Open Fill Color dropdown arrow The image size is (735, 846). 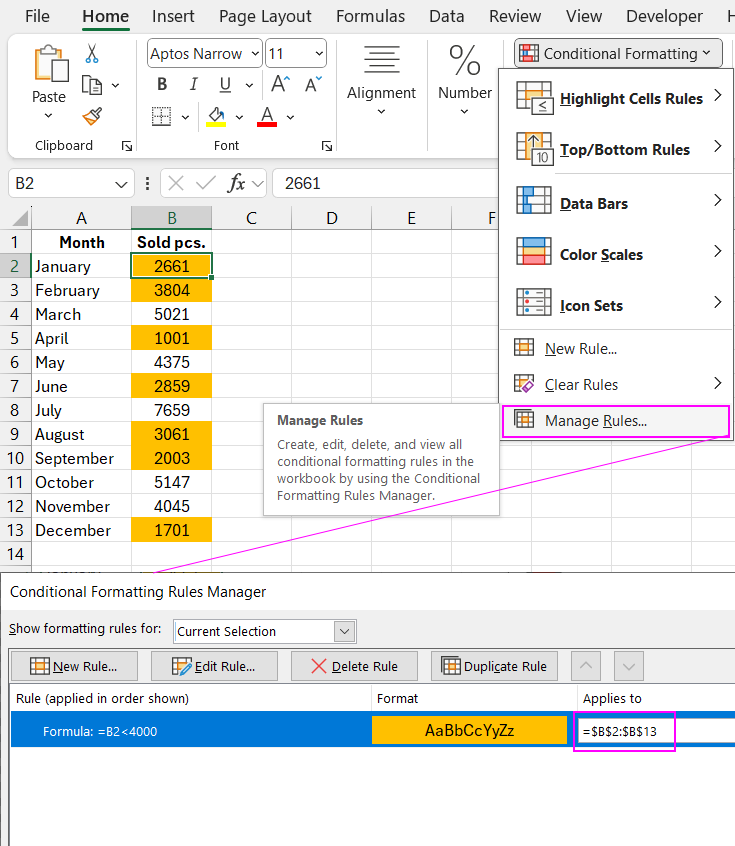pyautogui.click(x=239, y=117)
